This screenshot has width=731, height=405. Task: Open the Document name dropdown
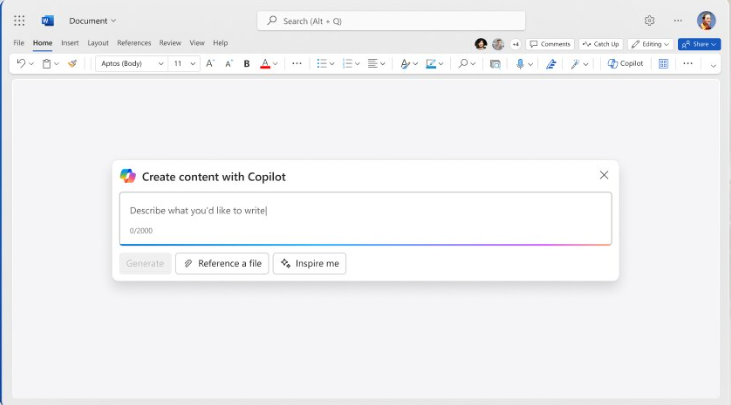click(92, 21)
